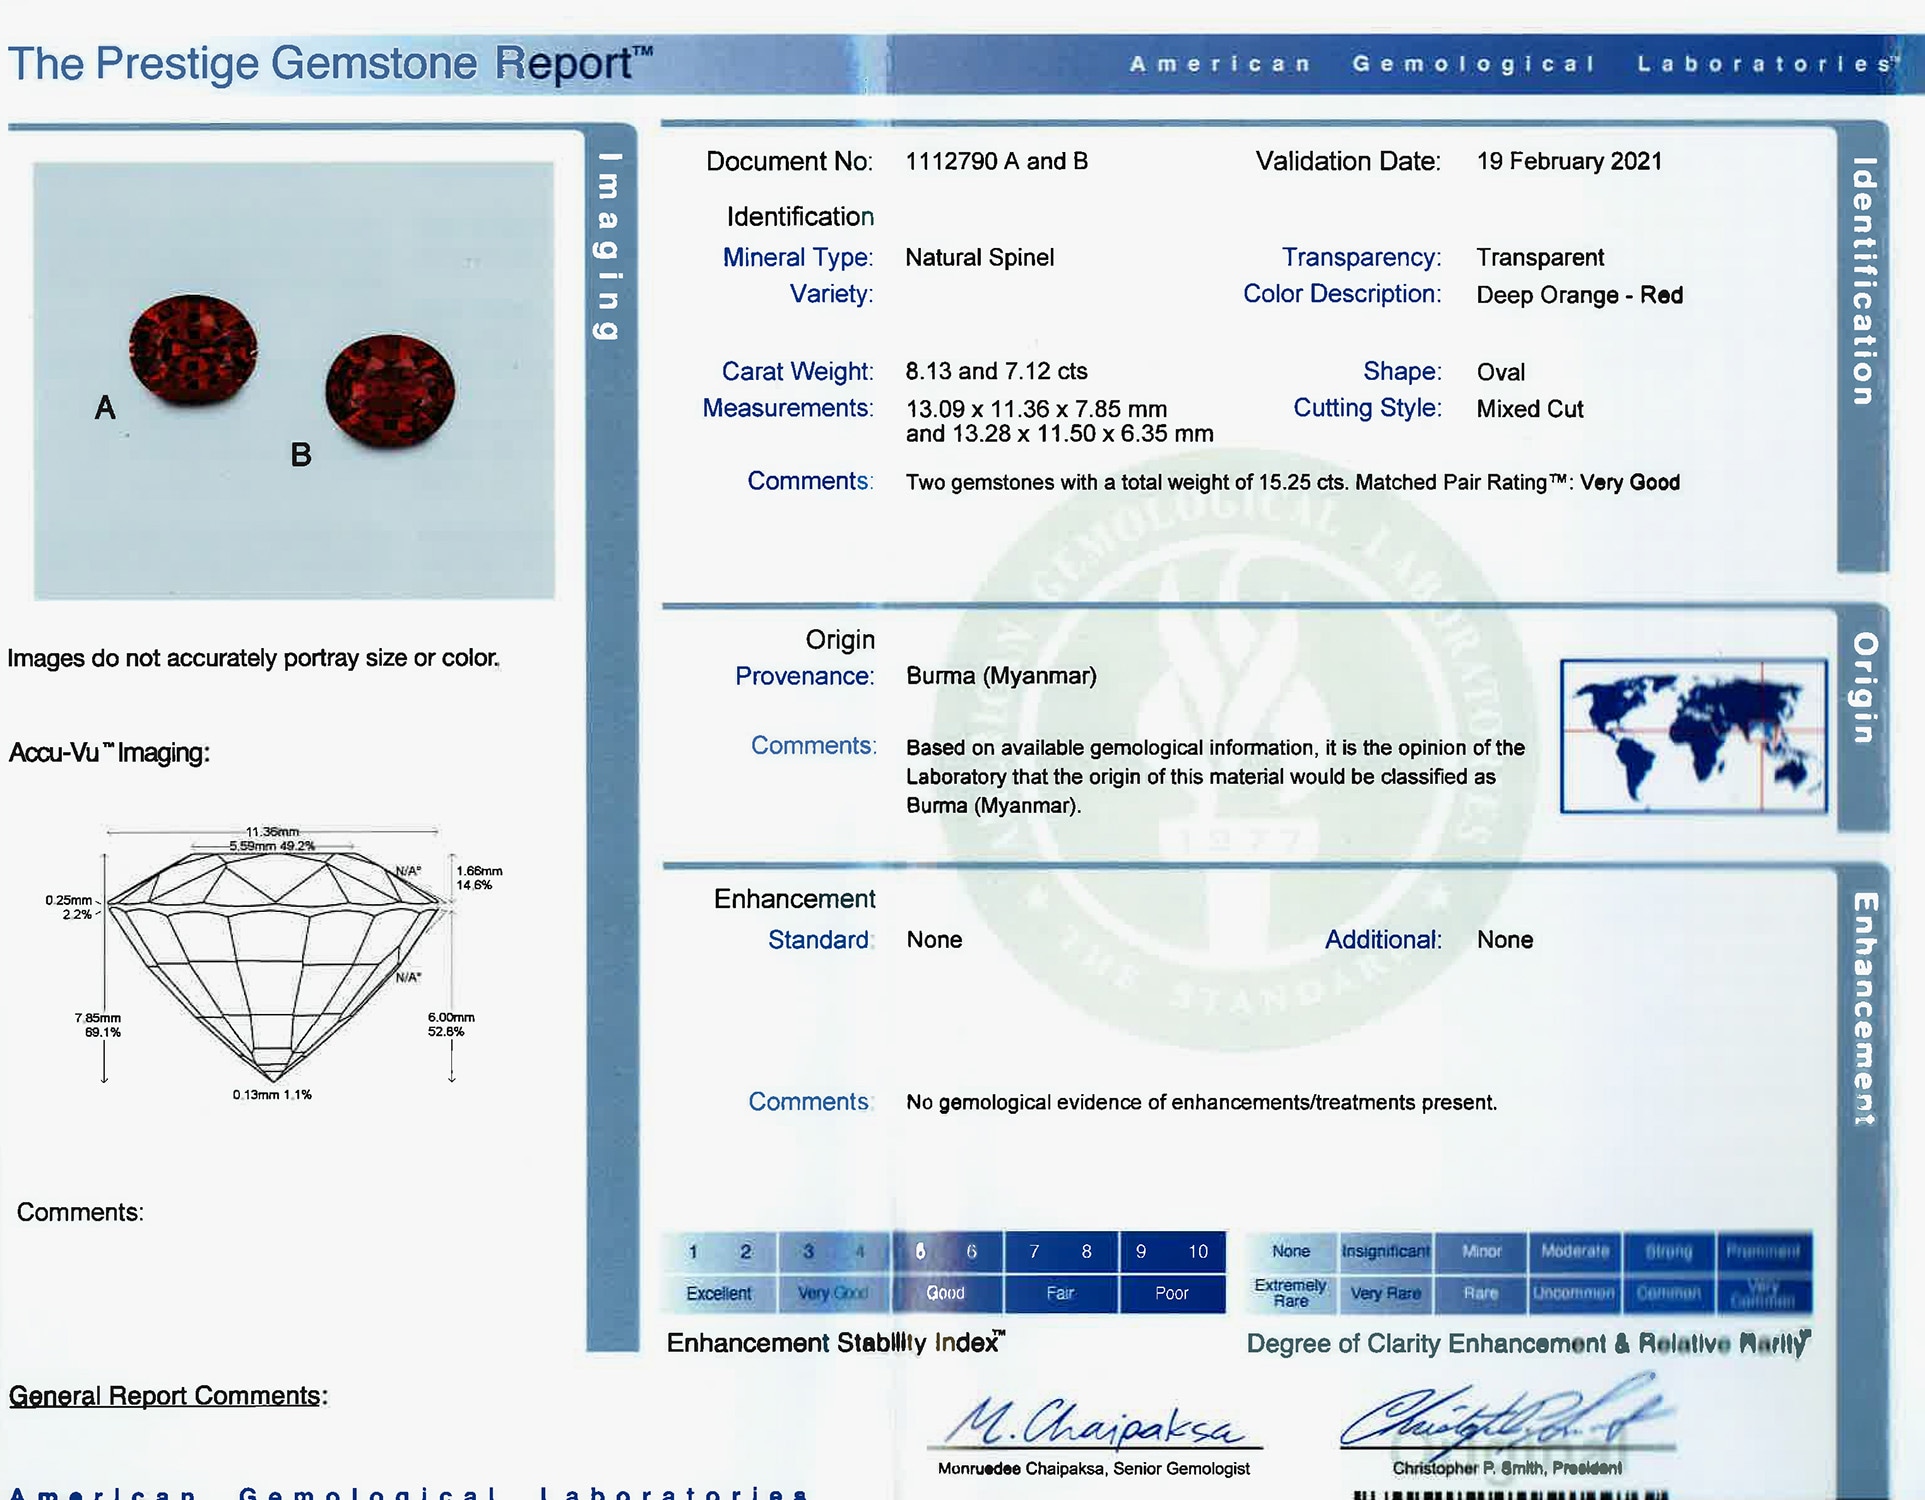Click the Good stability index cell

(x=945, y=1293)
